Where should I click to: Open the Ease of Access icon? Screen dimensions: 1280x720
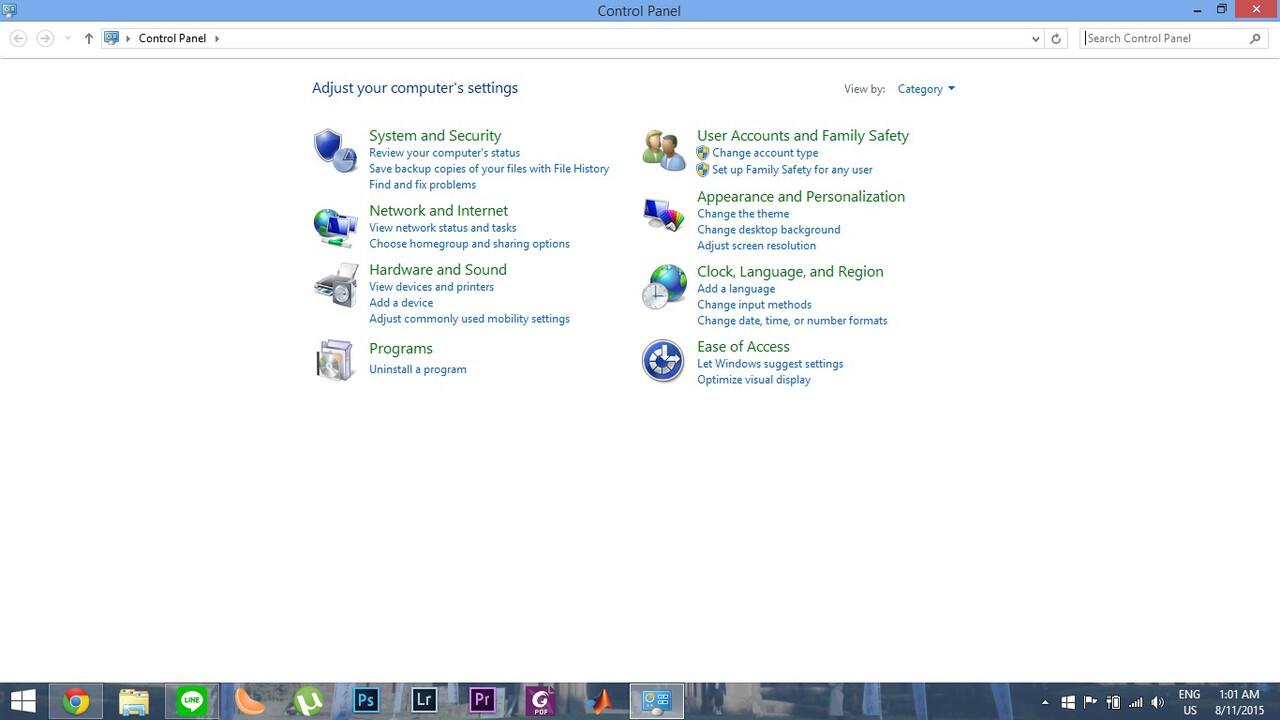663,361
